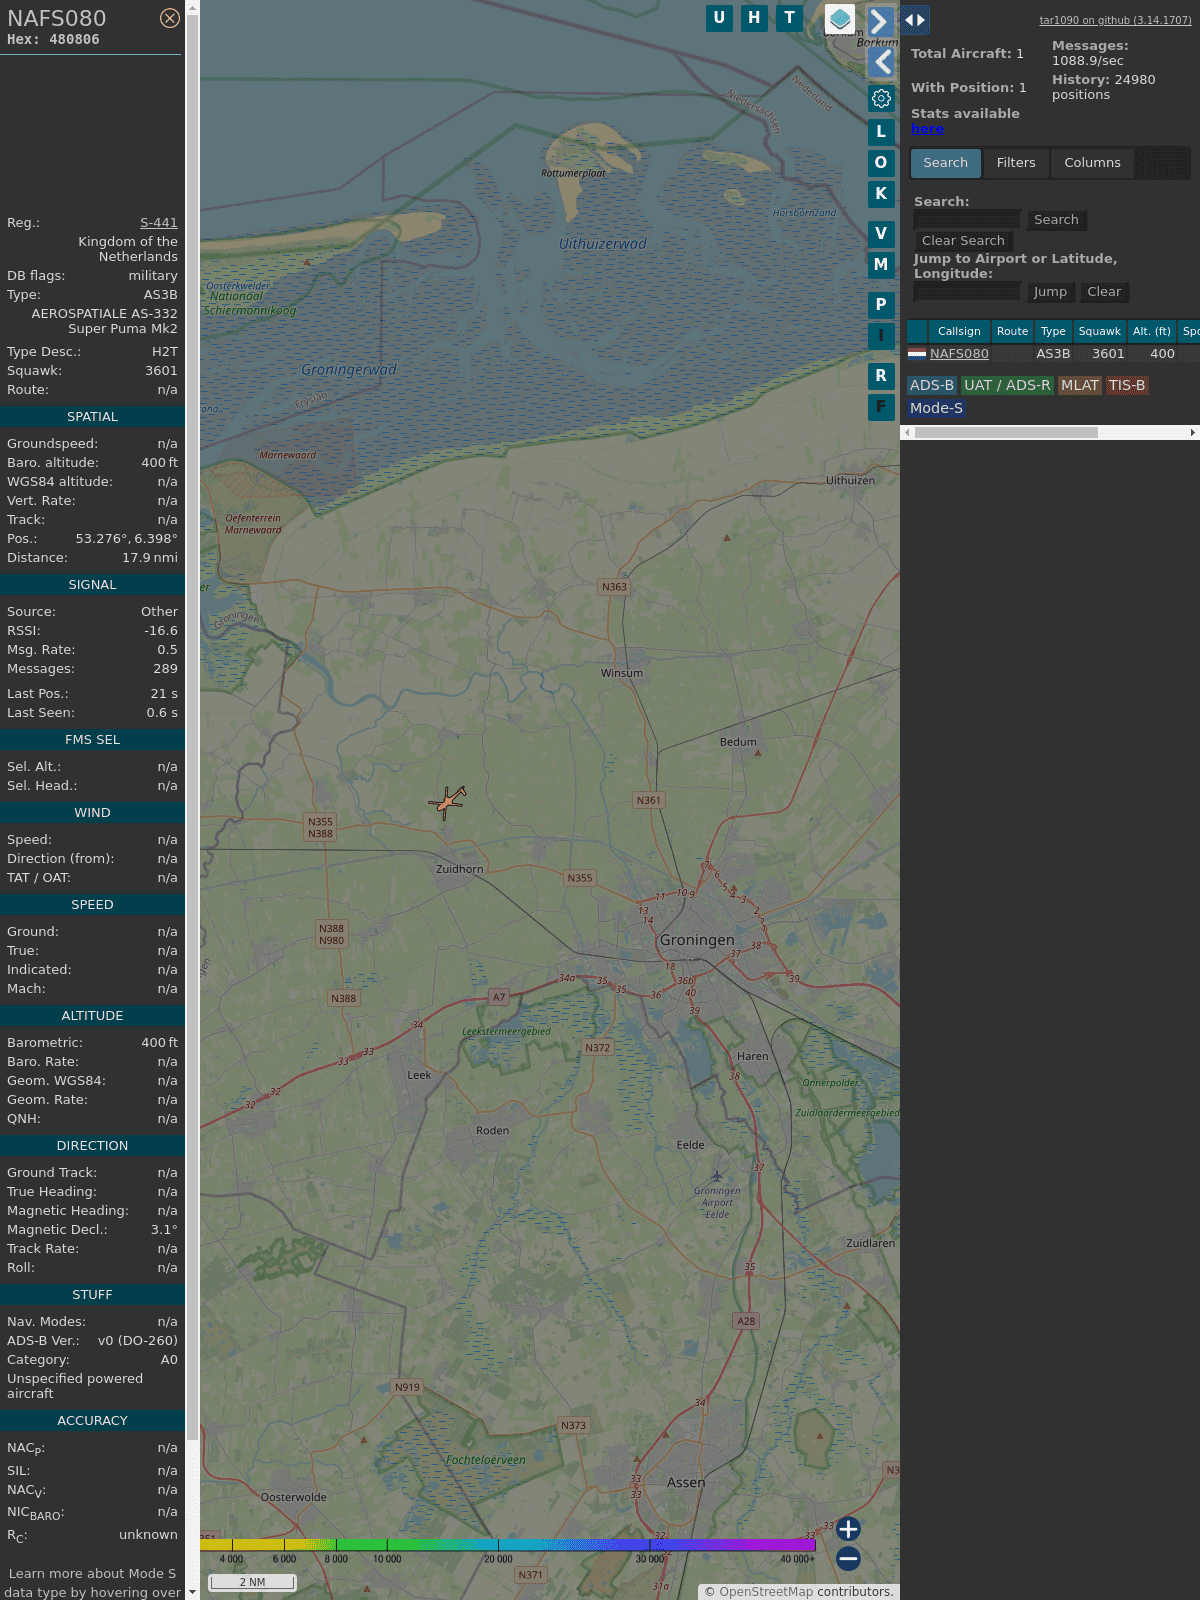
Task: Open the stats available 'here' link
Action: click(x=927, y=129)
